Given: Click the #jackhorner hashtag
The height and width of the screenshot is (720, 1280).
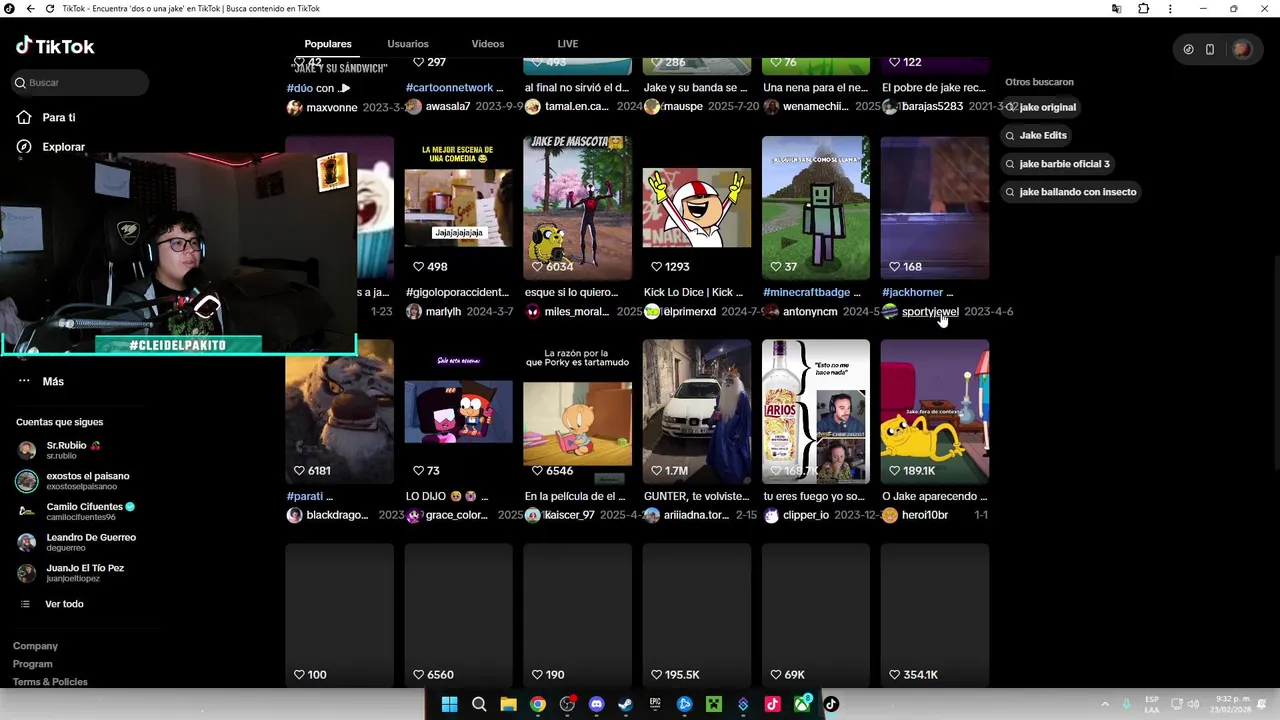Looking at the screenshot, I should (912, 292).
